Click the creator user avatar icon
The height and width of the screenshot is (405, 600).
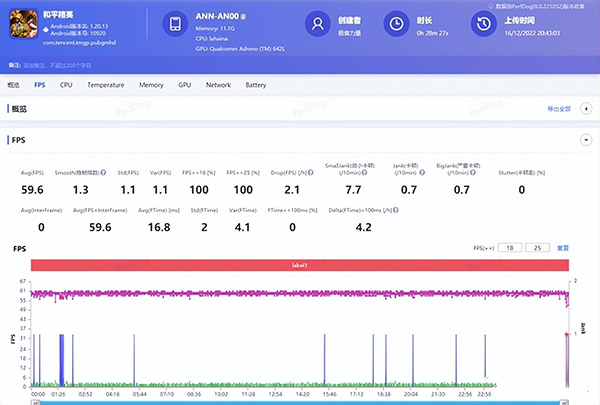(317, 23)
